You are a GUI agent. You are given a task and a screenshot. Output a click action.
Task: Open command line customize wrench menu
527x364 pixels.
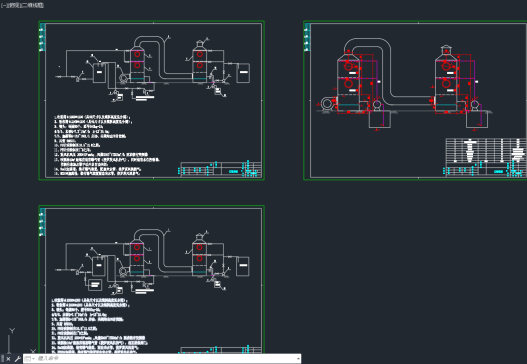pos(17,359)
